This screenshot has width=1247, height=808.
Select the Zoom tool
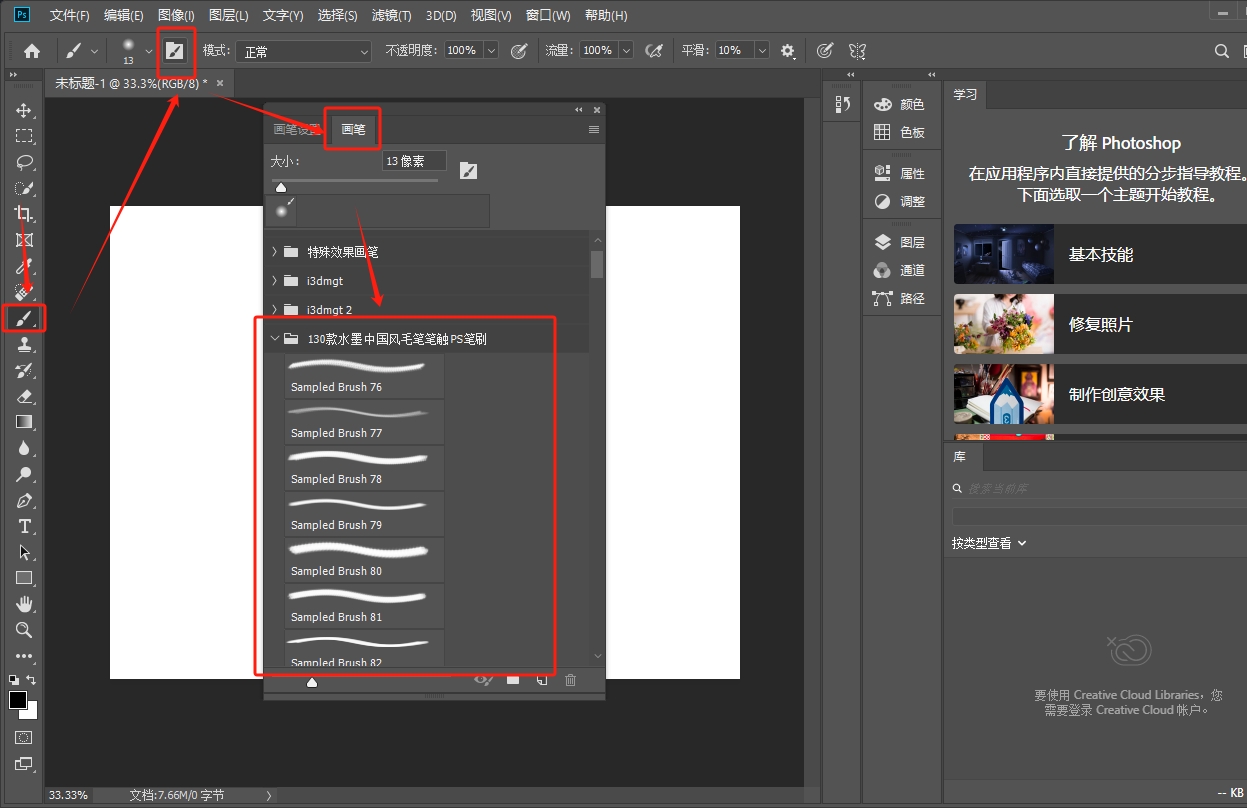click(24, 630)
